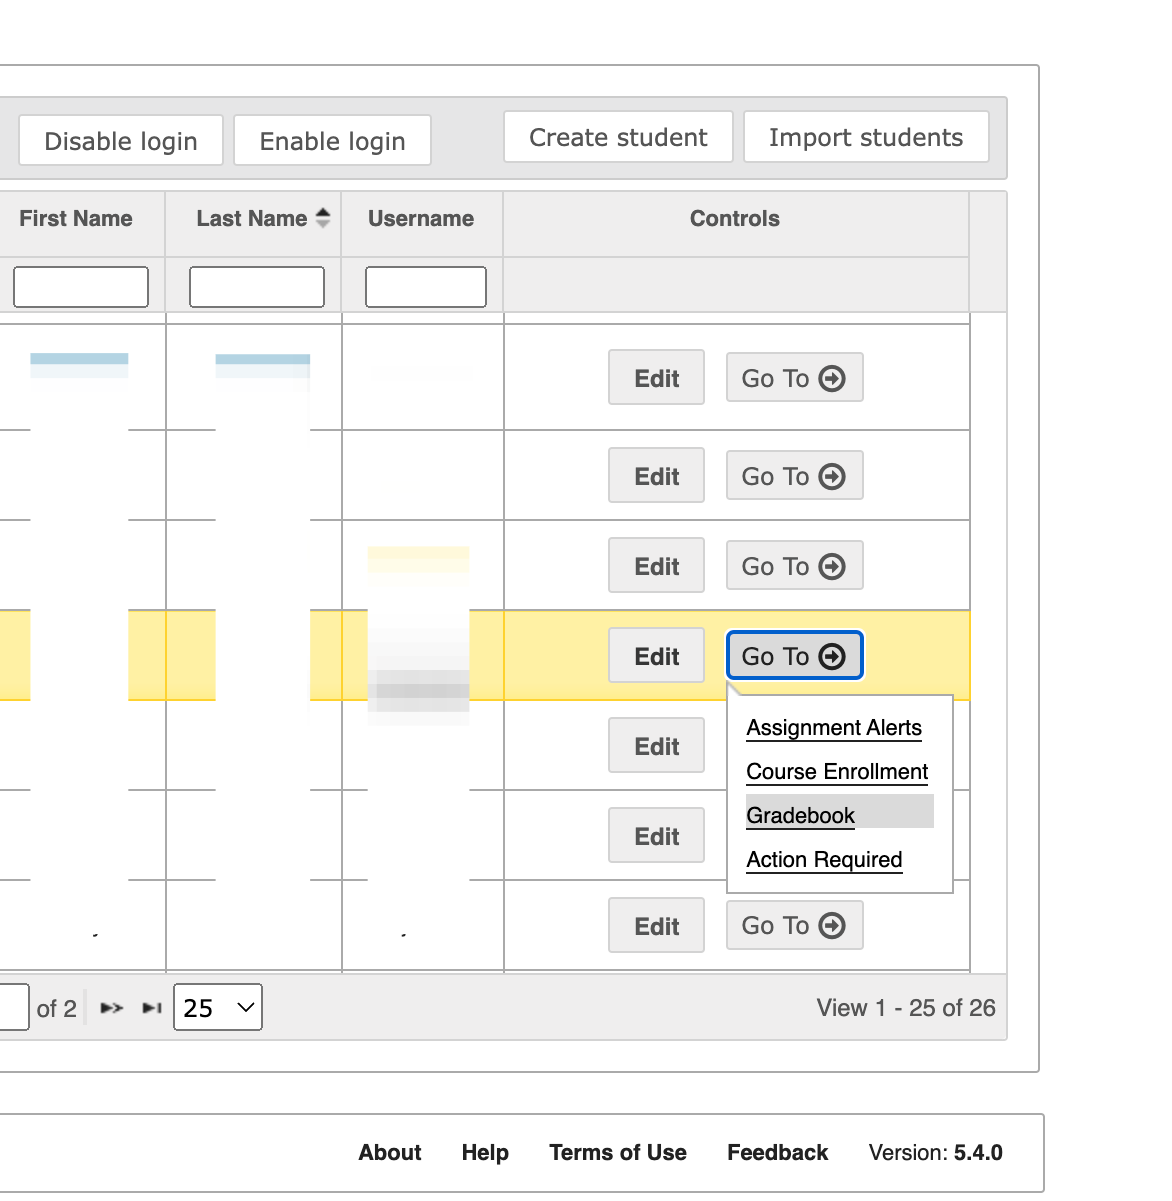Click Go To in the highlighted yellow row

(794, 656)
